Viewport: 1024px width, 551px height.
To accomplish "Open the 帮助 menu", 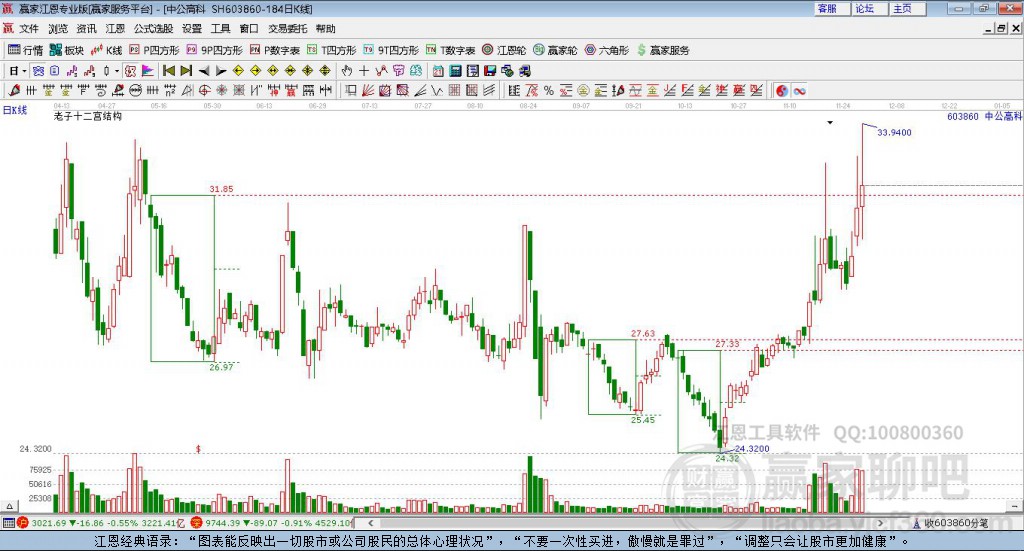I will [325, 29].
